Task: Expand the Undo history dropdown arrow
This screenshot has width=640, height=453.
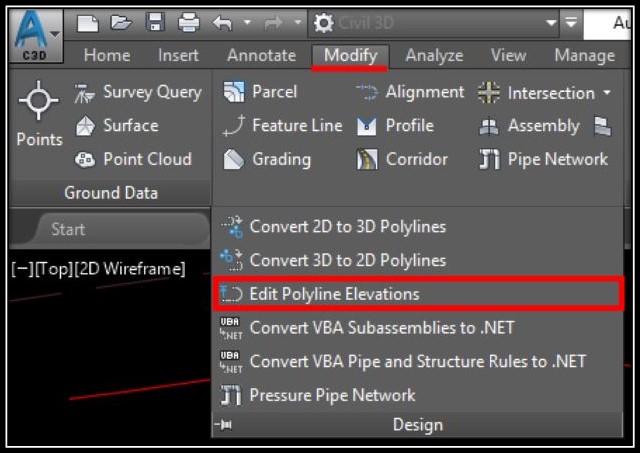Action: click(x=247, y=22)
